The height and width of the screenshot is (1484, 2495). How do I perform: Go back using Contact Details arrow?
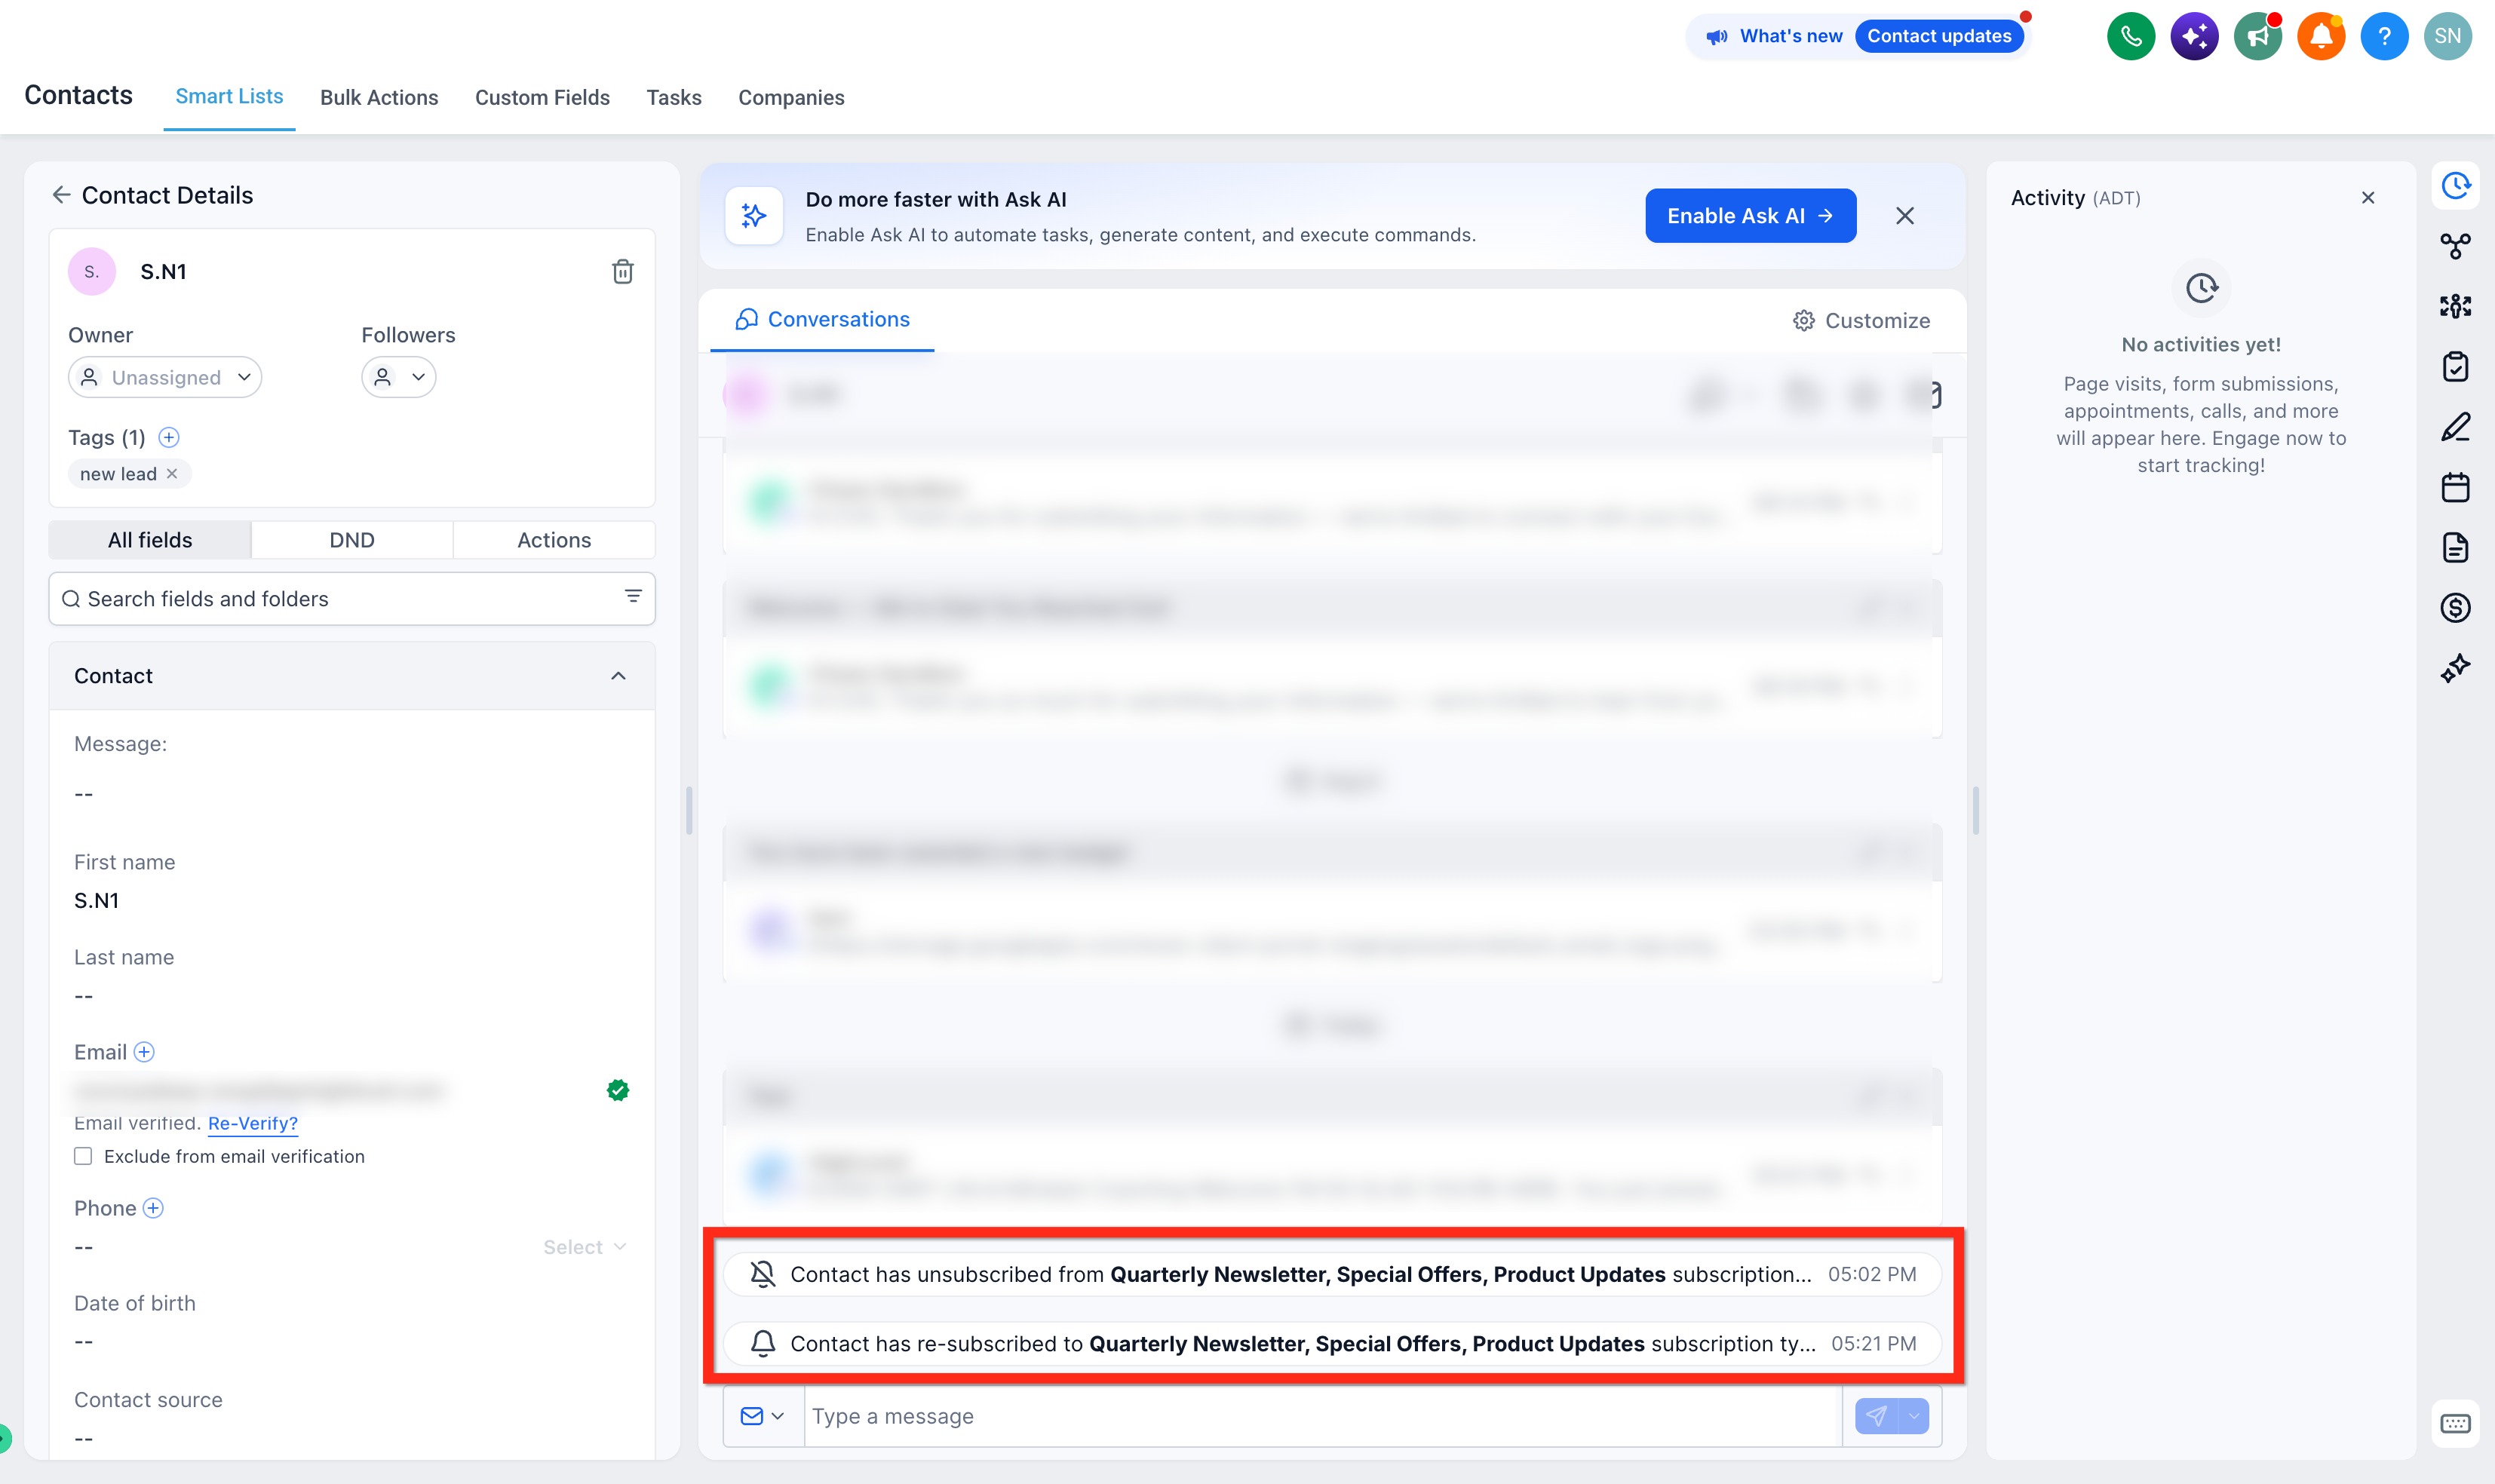pos(61,195)
